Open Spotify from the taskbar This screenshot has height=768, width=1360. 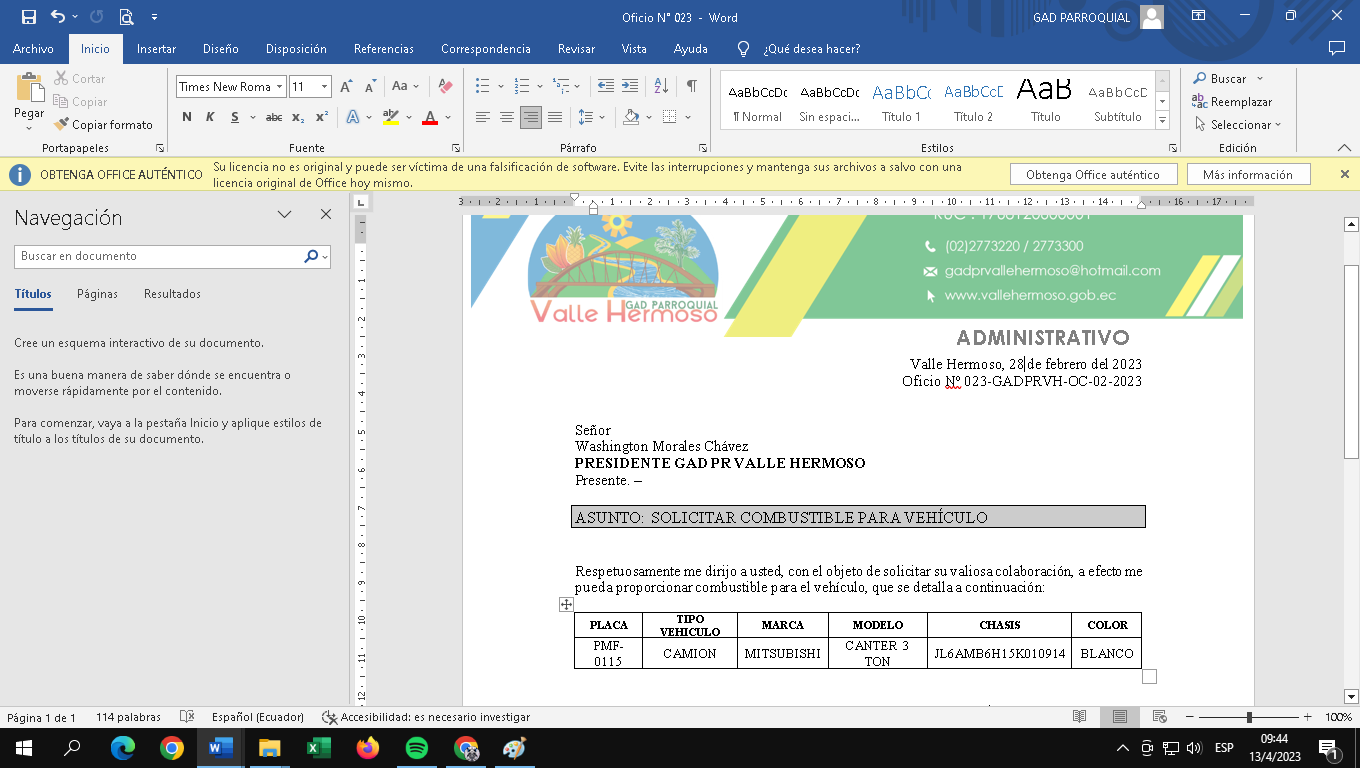tap(417, 748)
